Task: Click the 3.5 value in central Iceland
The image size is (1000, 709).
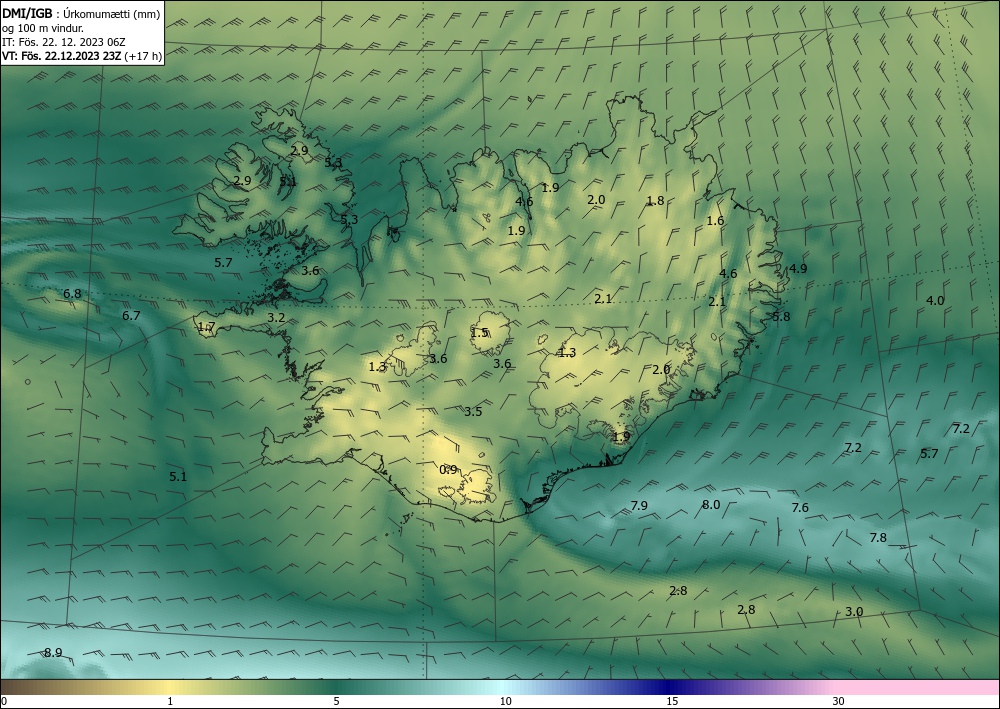Action: click(473, 411)
